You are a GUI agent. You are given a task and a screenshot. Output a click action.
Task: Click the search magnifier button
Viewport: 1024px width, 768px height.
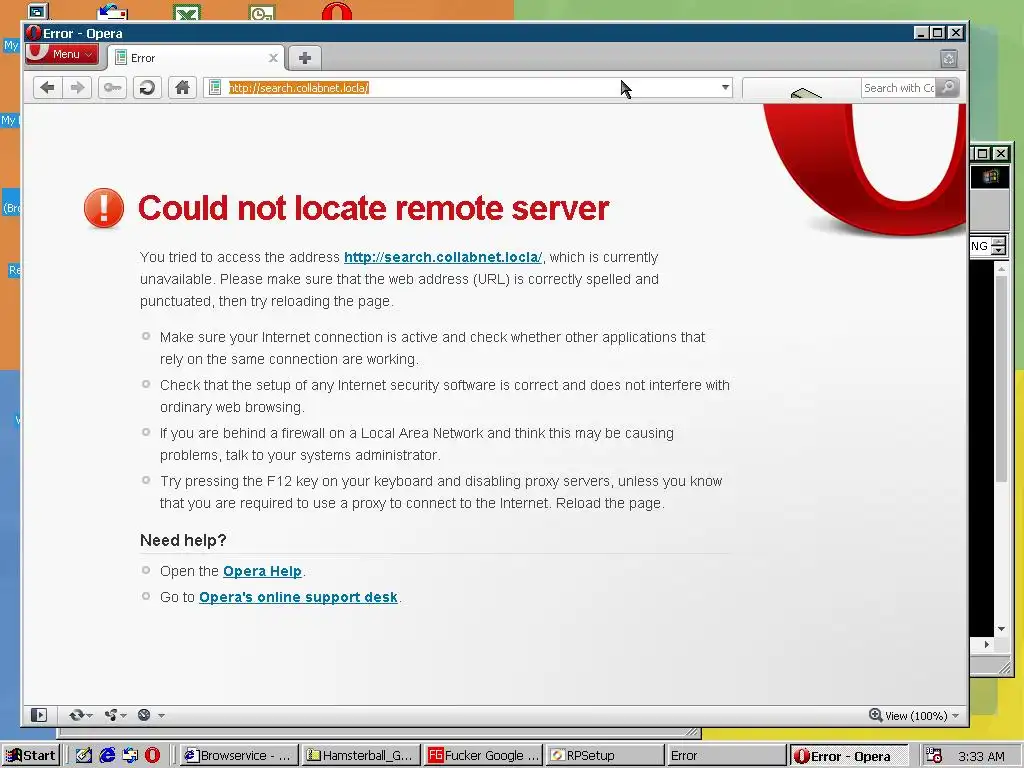[x=948, y=88]
